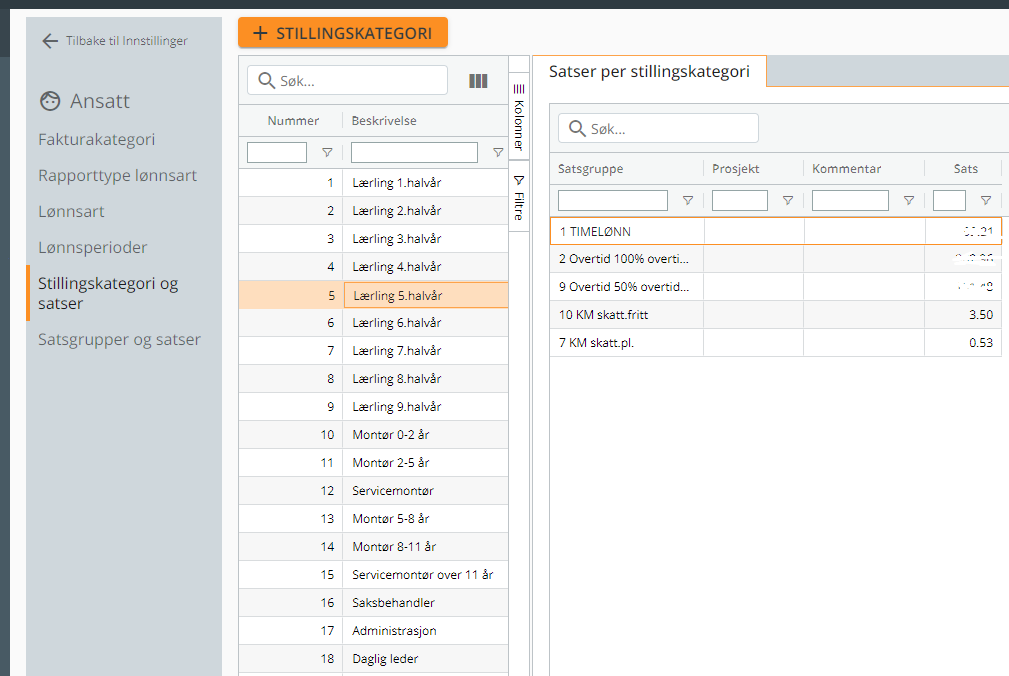This screenshot has height=676, width=1009.
Task: Click Tilbake til Innstillinger link
Action: click(x=127, y=41)
